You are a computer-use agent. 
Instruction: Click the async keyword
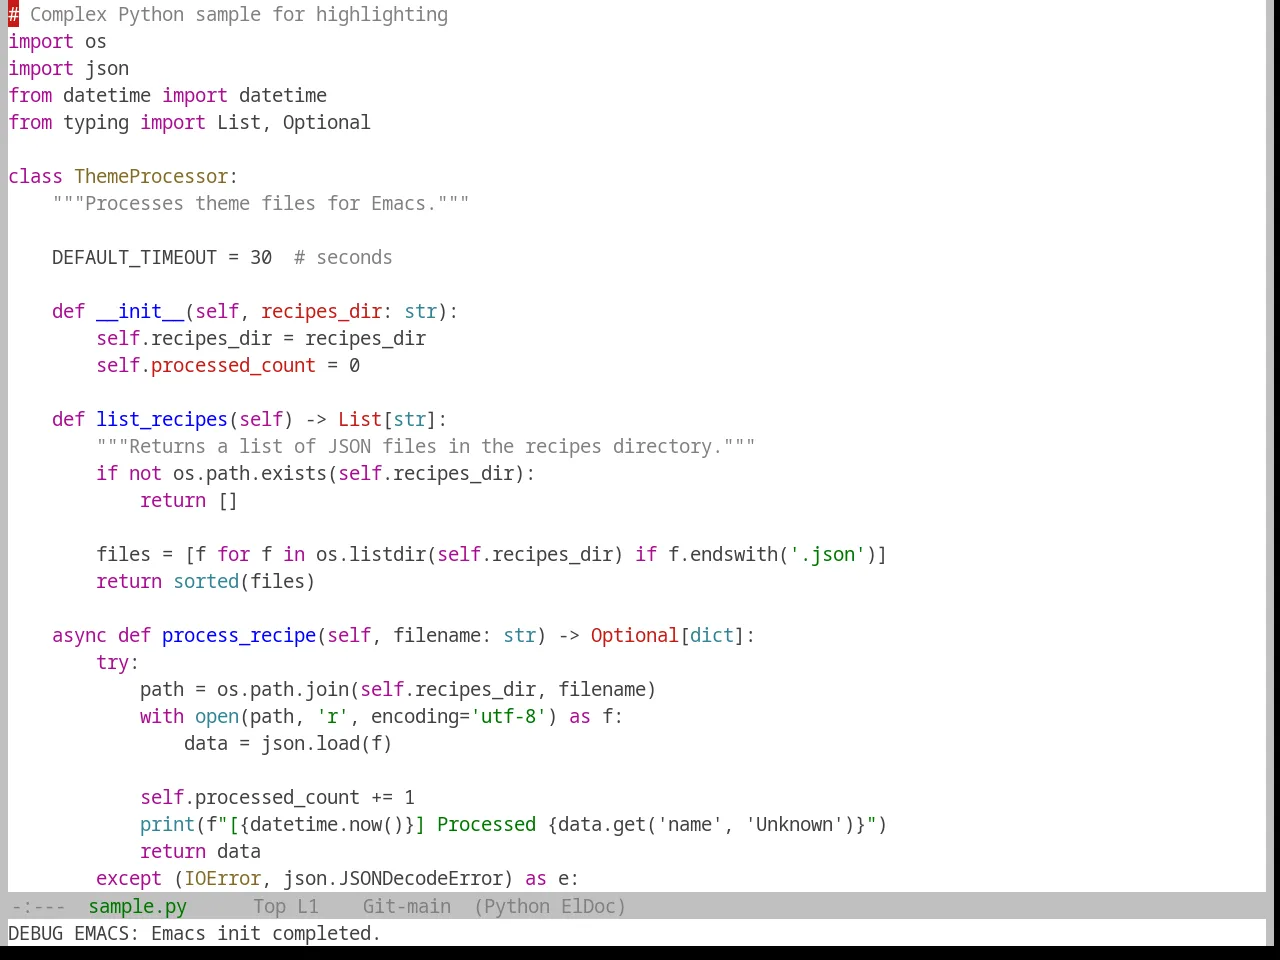pyautogui.click(x=79, y=635)
